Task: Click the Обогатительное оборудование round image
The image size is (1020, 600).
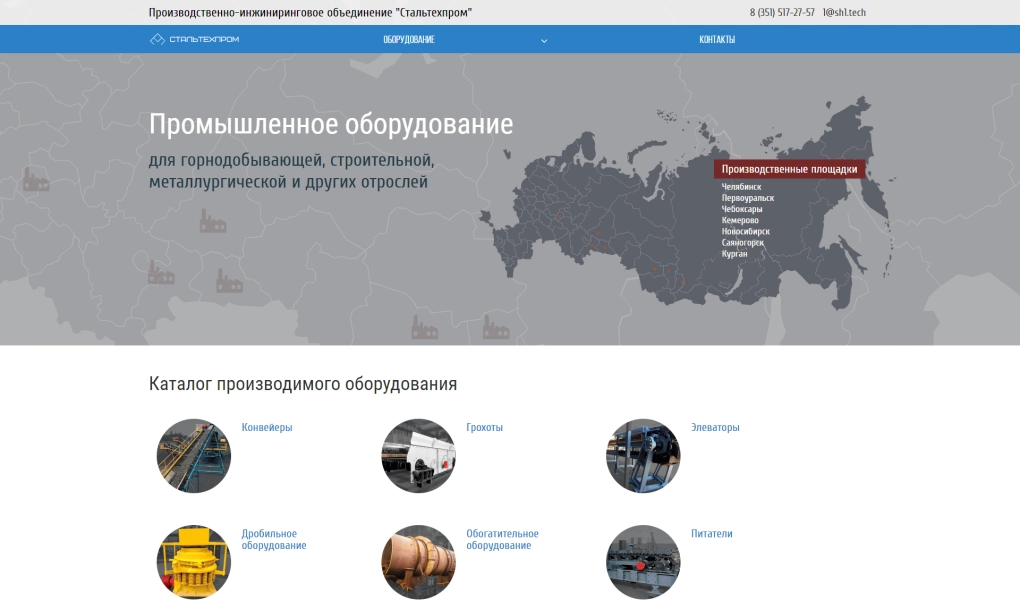Action: click(418, 562)
